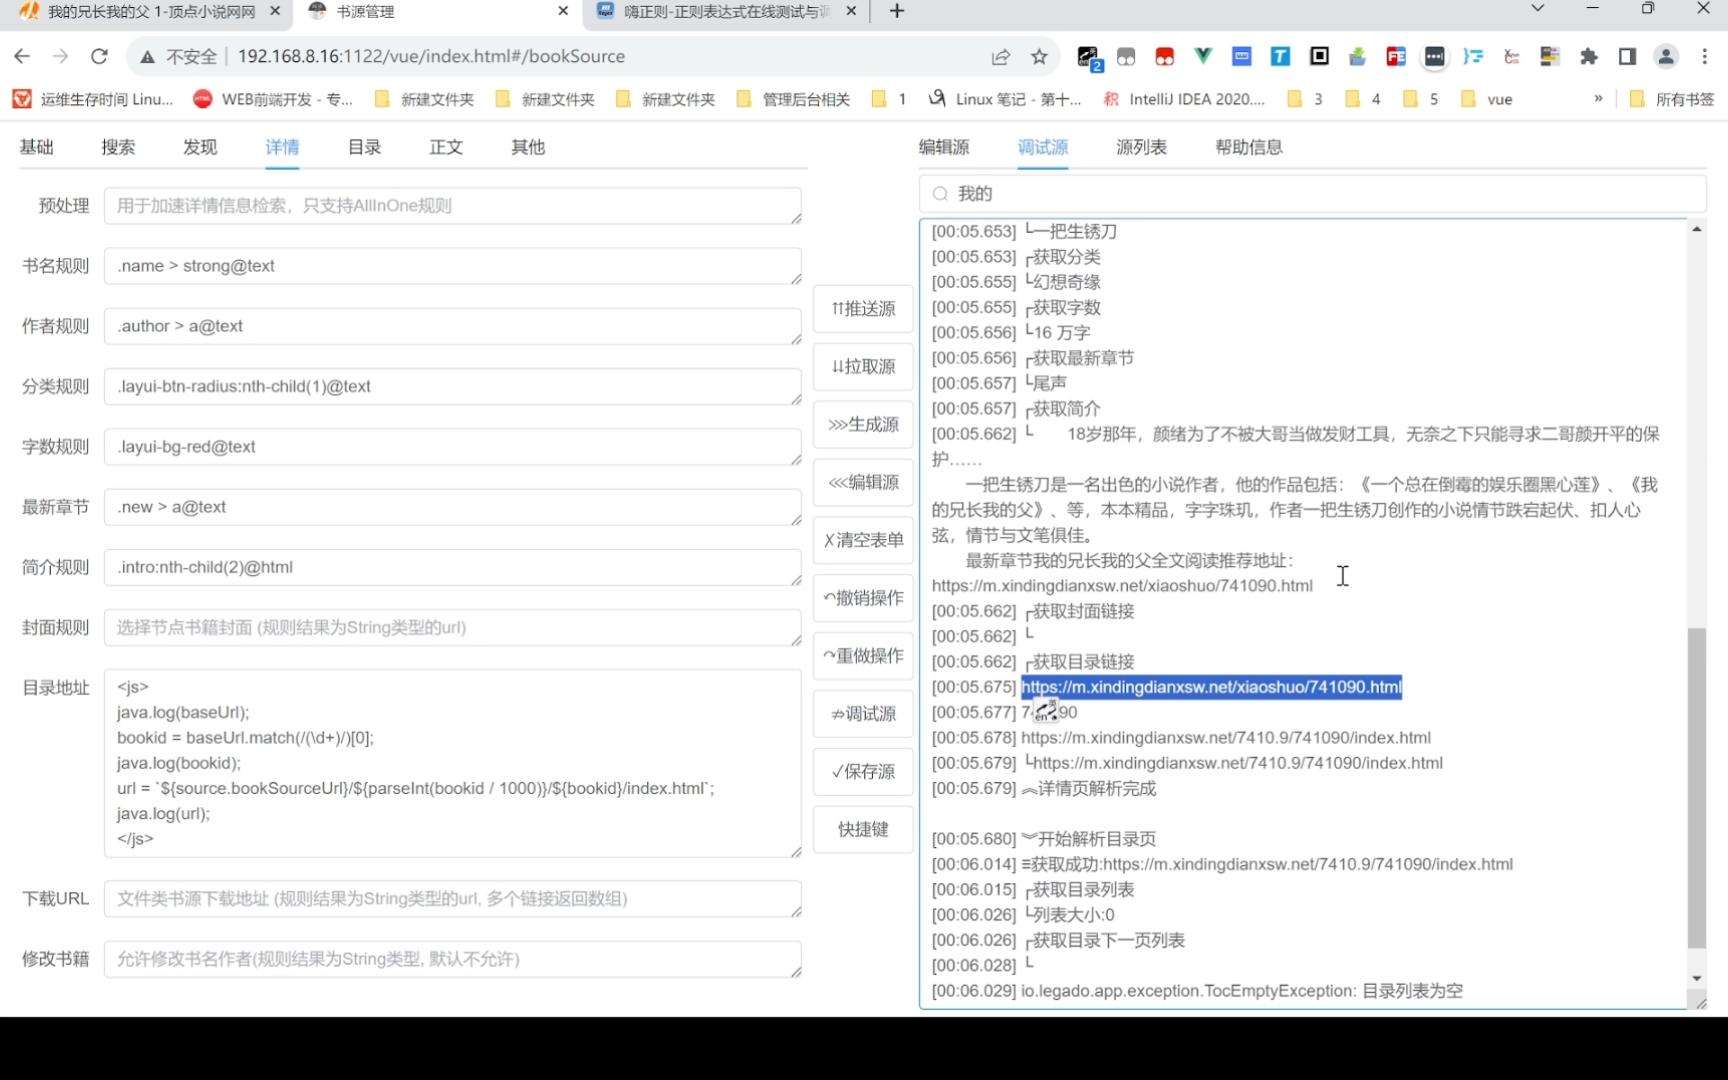Screen dimensions: 1728x1080
Task: Open the 编辑源 tab
Action: (944, 147)
